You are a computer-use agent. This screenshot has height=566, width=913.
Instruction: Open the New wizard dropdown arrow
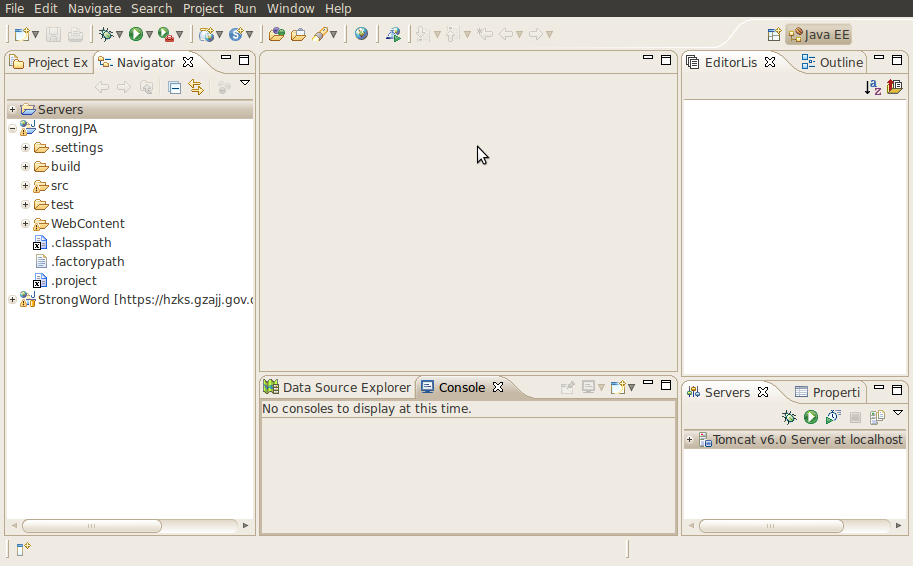point(35,34)
